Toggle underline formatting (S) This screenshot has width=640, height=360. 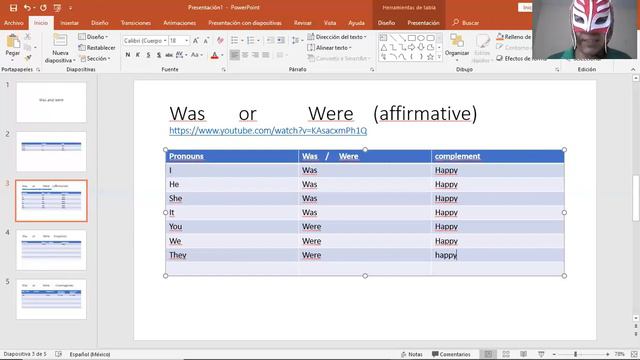tap(148, 55)
